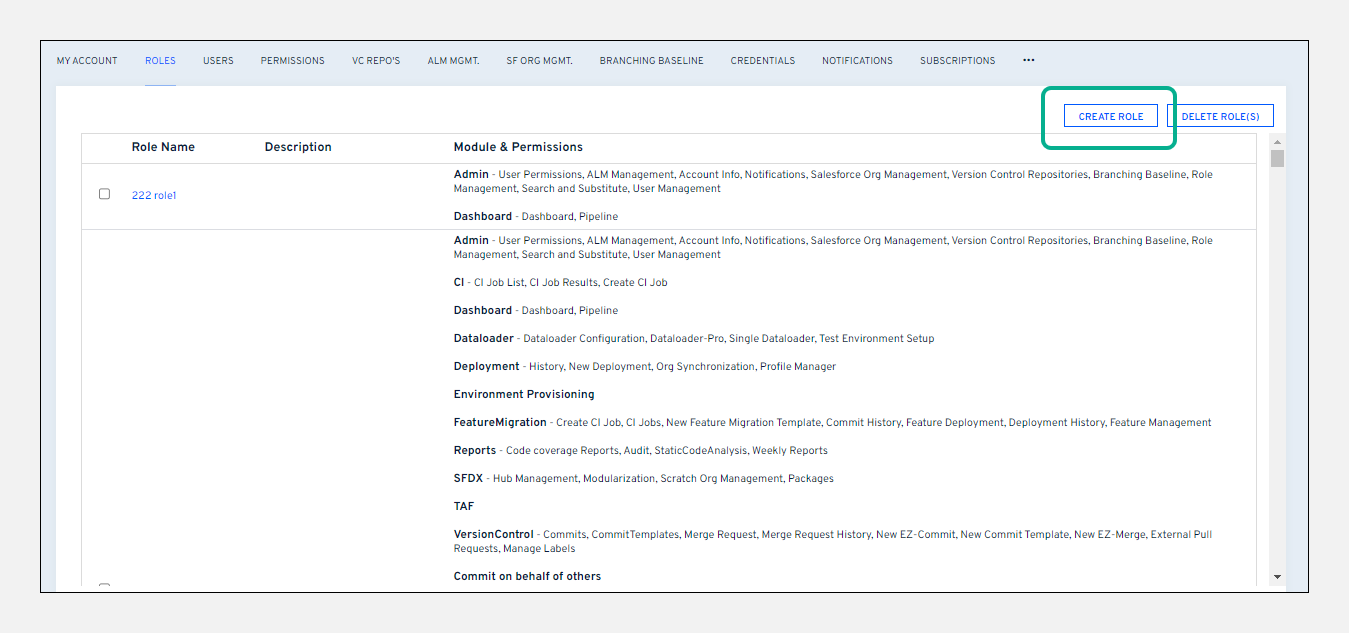The width and height of the screenshot is (1349, 633).
Task: Click the CREATE ROLE button
Action: (1110, 115)
